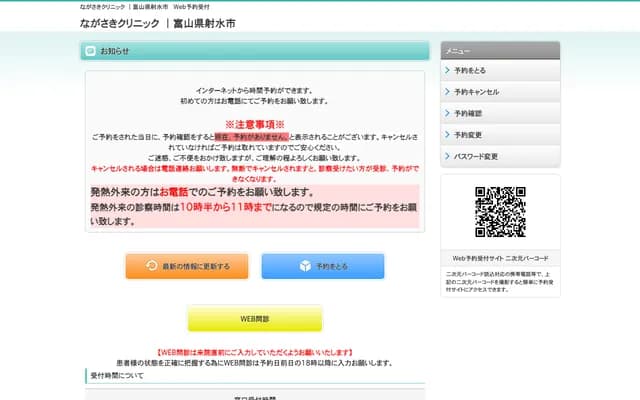Open 予約をとる in the sidebar menu

(x=470, y=71)
